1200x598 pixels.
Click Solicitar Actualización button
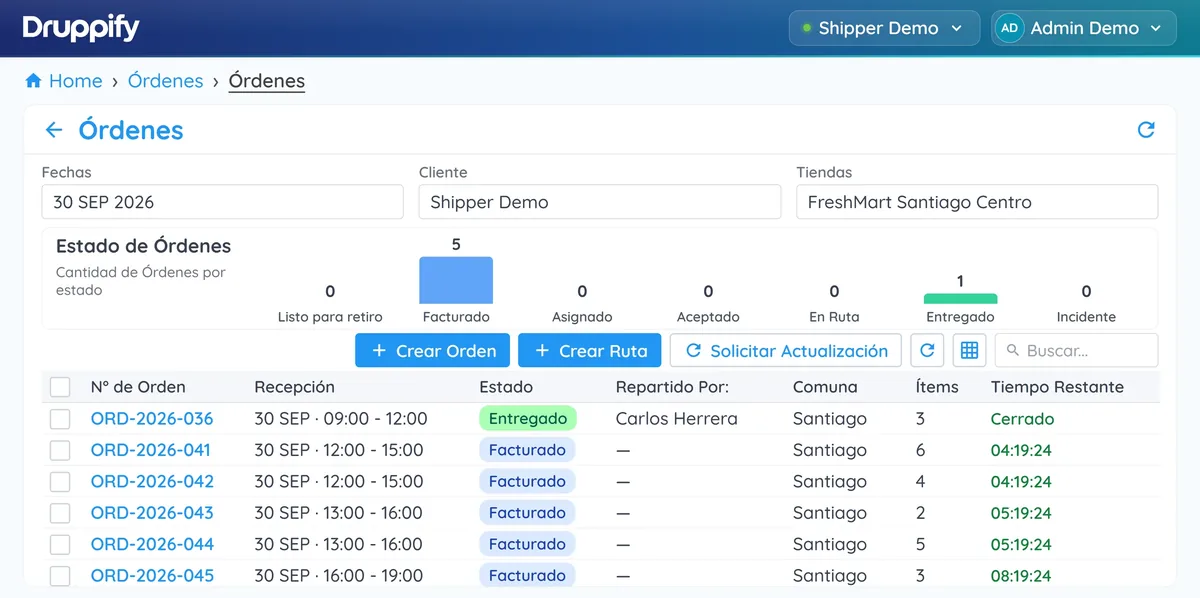pos(786,351)
